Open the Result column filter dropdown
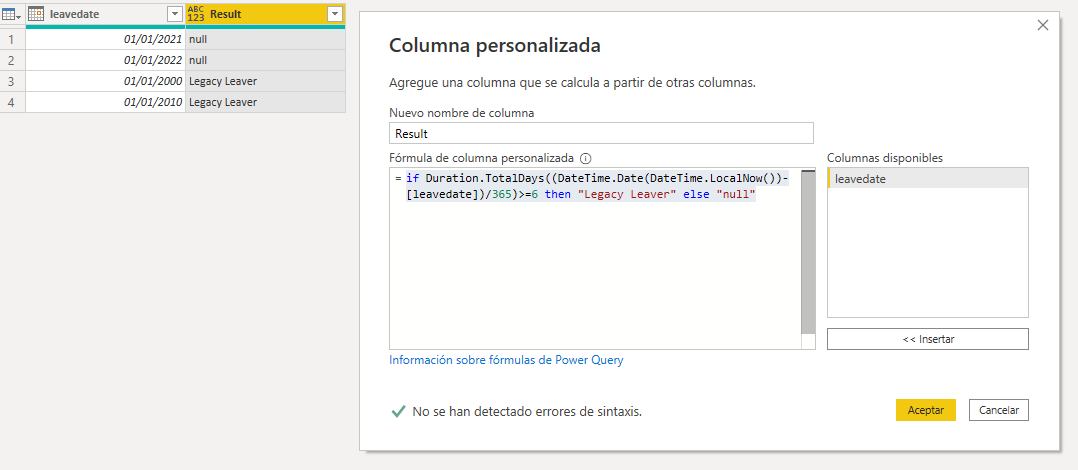Image resolution: width=1078 pixels, height=470 pixels. tap(334, 14)
